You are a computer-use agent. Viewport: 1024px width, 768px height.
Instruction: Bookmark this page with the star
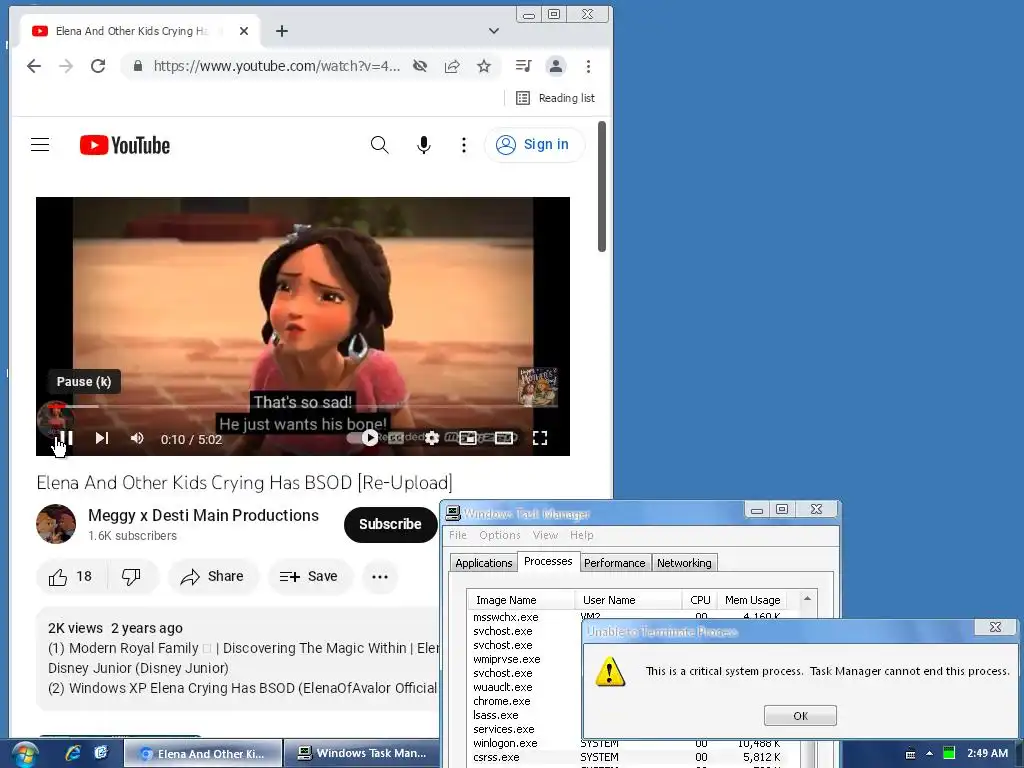(x=484, y=66)
